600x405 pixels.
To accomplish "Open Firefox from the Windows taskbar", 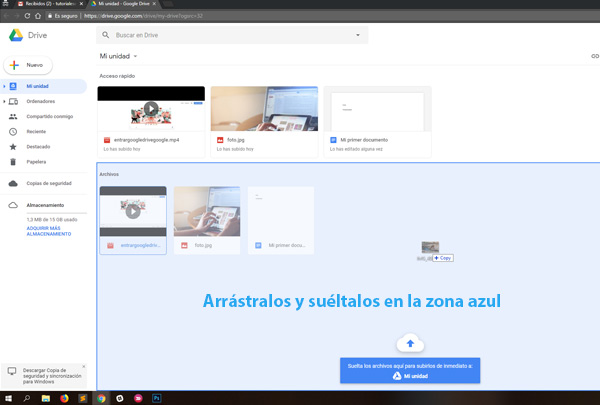I will click(64, 398).
